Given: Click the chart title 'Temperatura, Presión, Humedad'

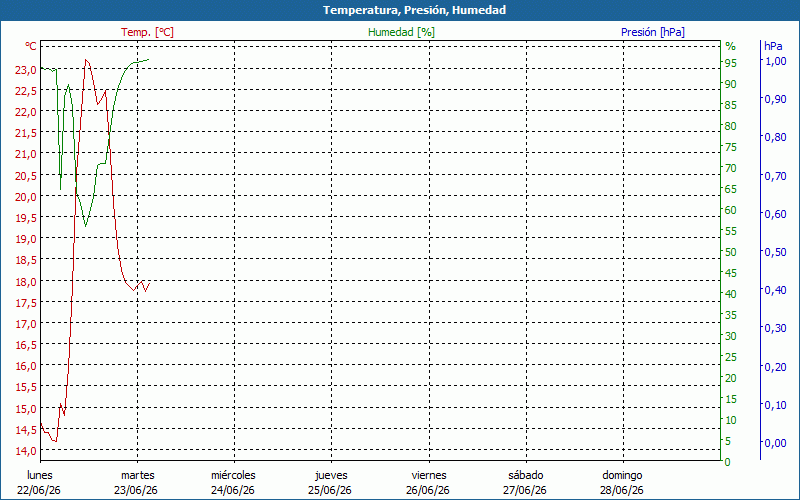Looking at the screenshot, I should (x=414, y=10).
